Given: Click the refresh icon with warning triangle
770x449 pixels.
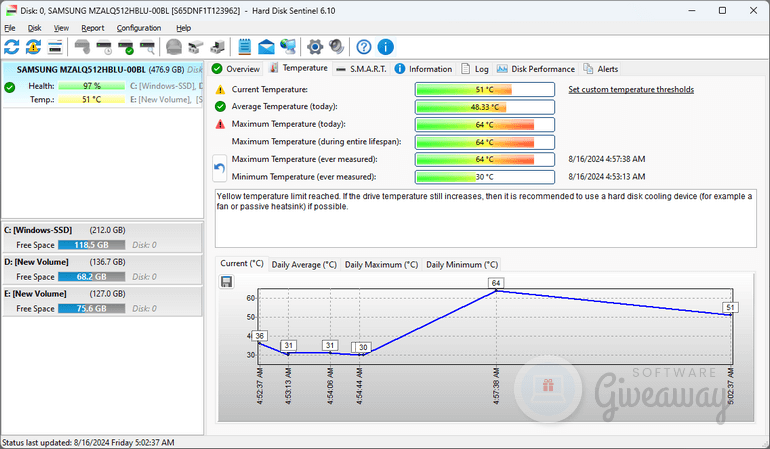Looking at the screenshot, I should (33, 47).
